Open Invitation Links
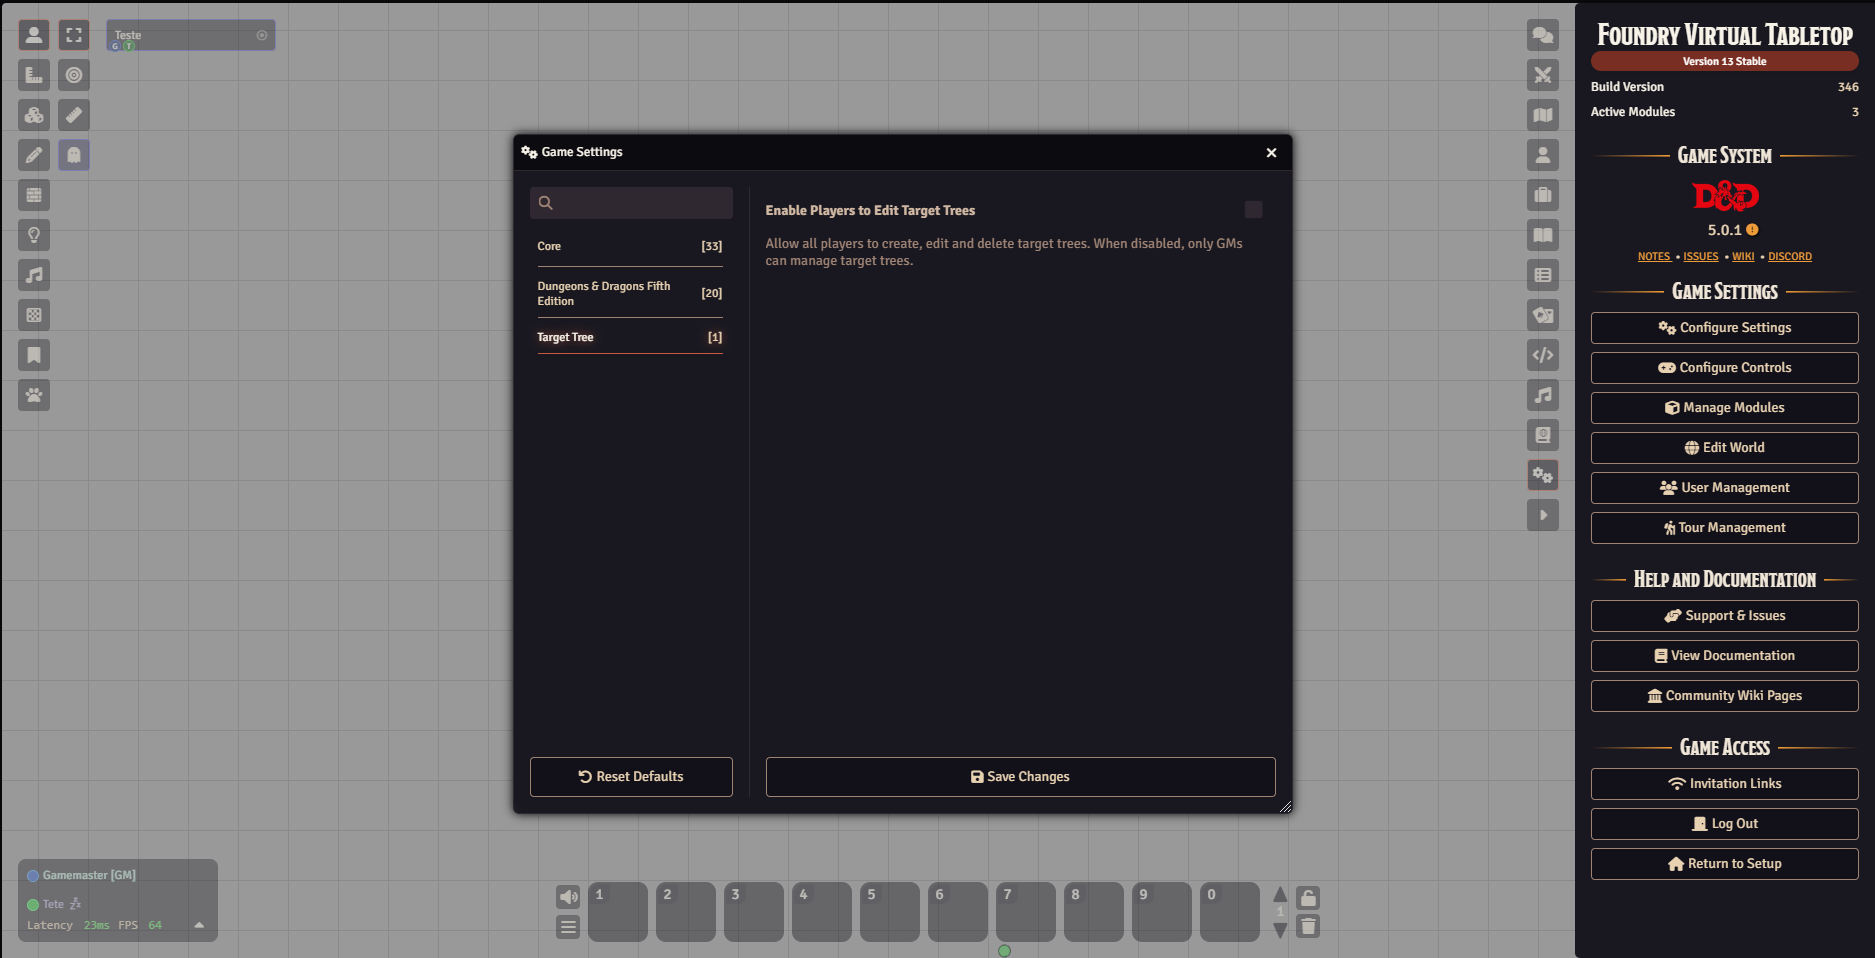 pos(1724,784)
